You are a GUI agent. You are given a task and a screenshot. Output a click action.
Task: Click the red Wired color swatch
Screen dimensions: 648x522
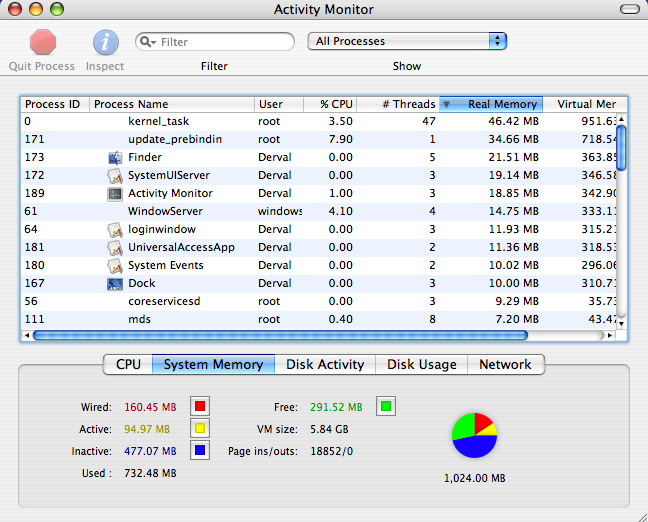coord(200,406)
